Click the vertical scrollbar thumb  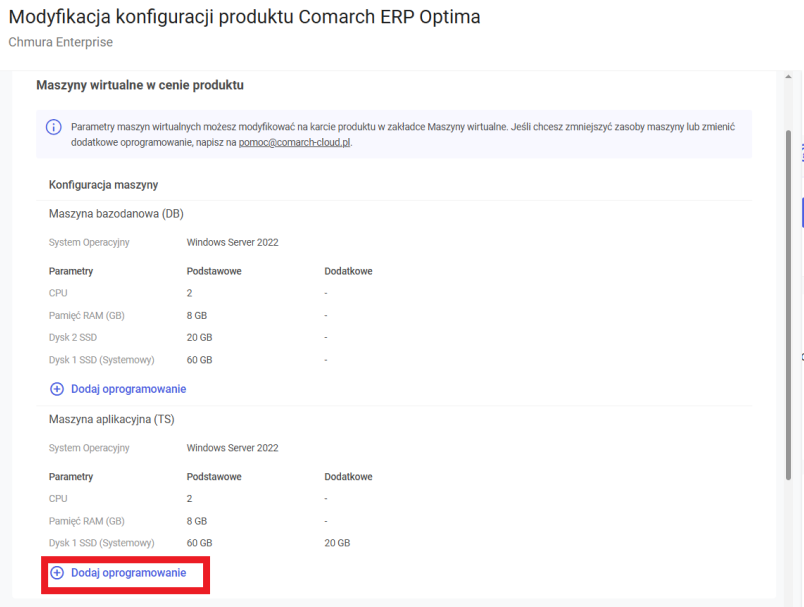tap(788, 305)
